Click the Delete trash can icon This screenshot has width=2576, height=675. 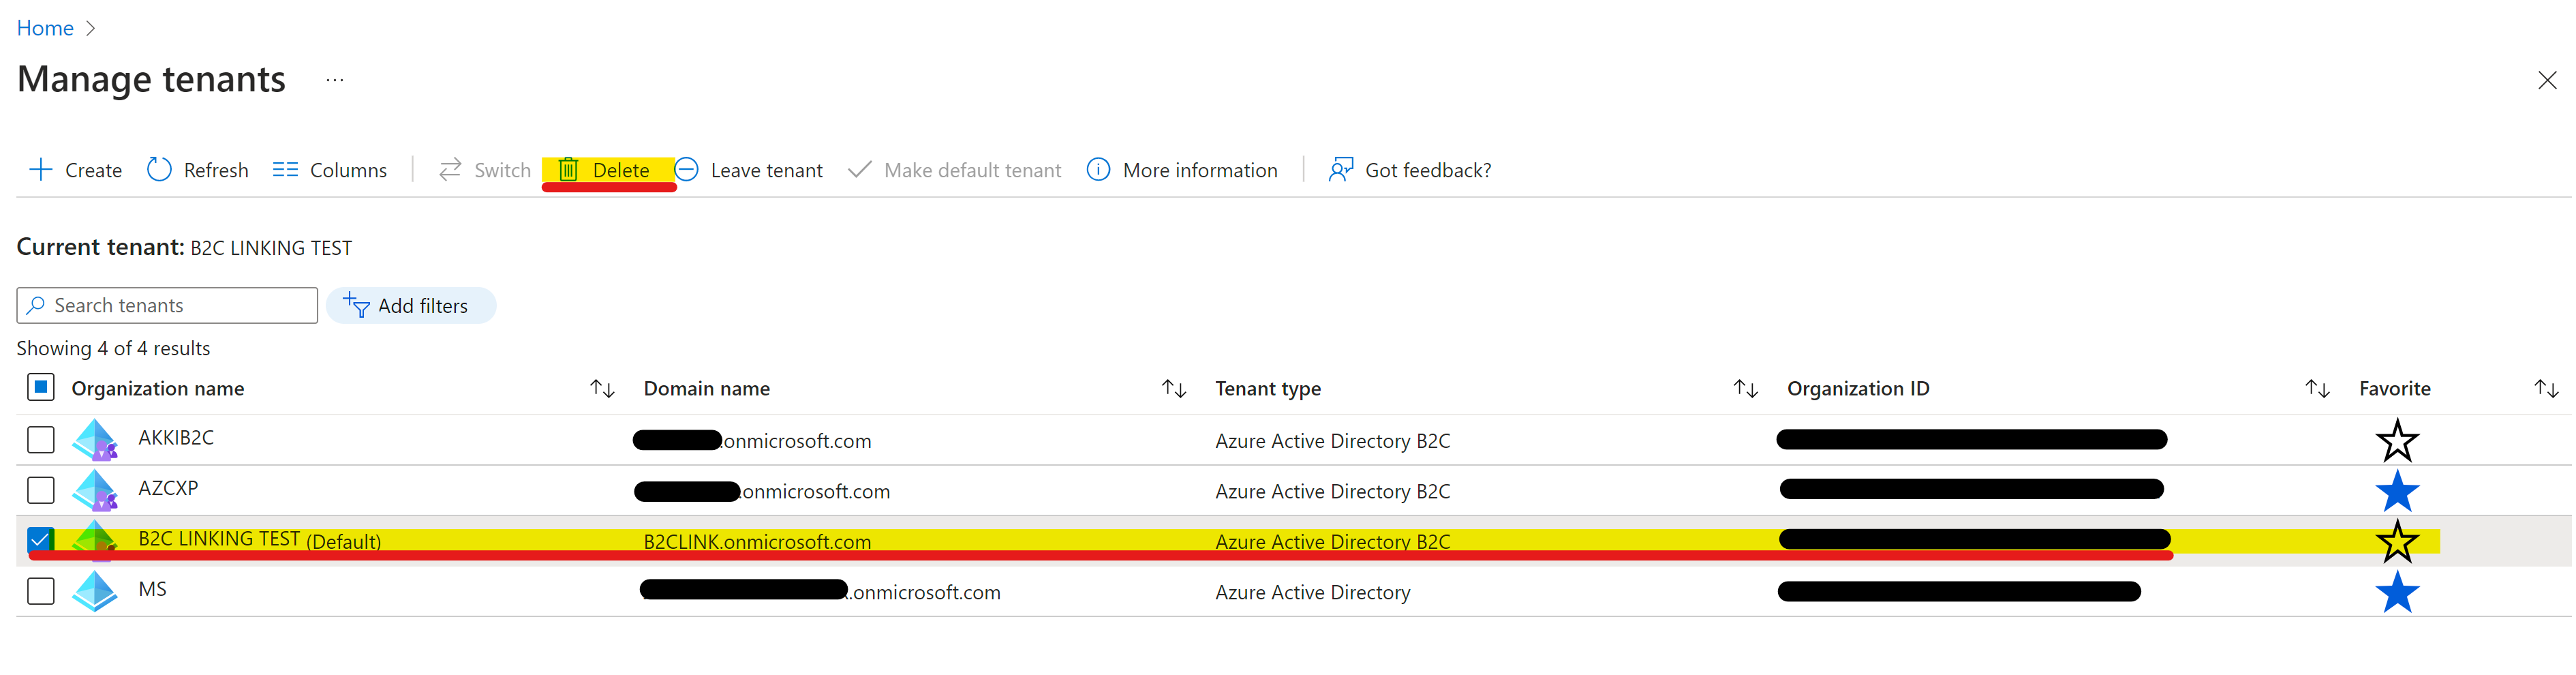(568, 170)
